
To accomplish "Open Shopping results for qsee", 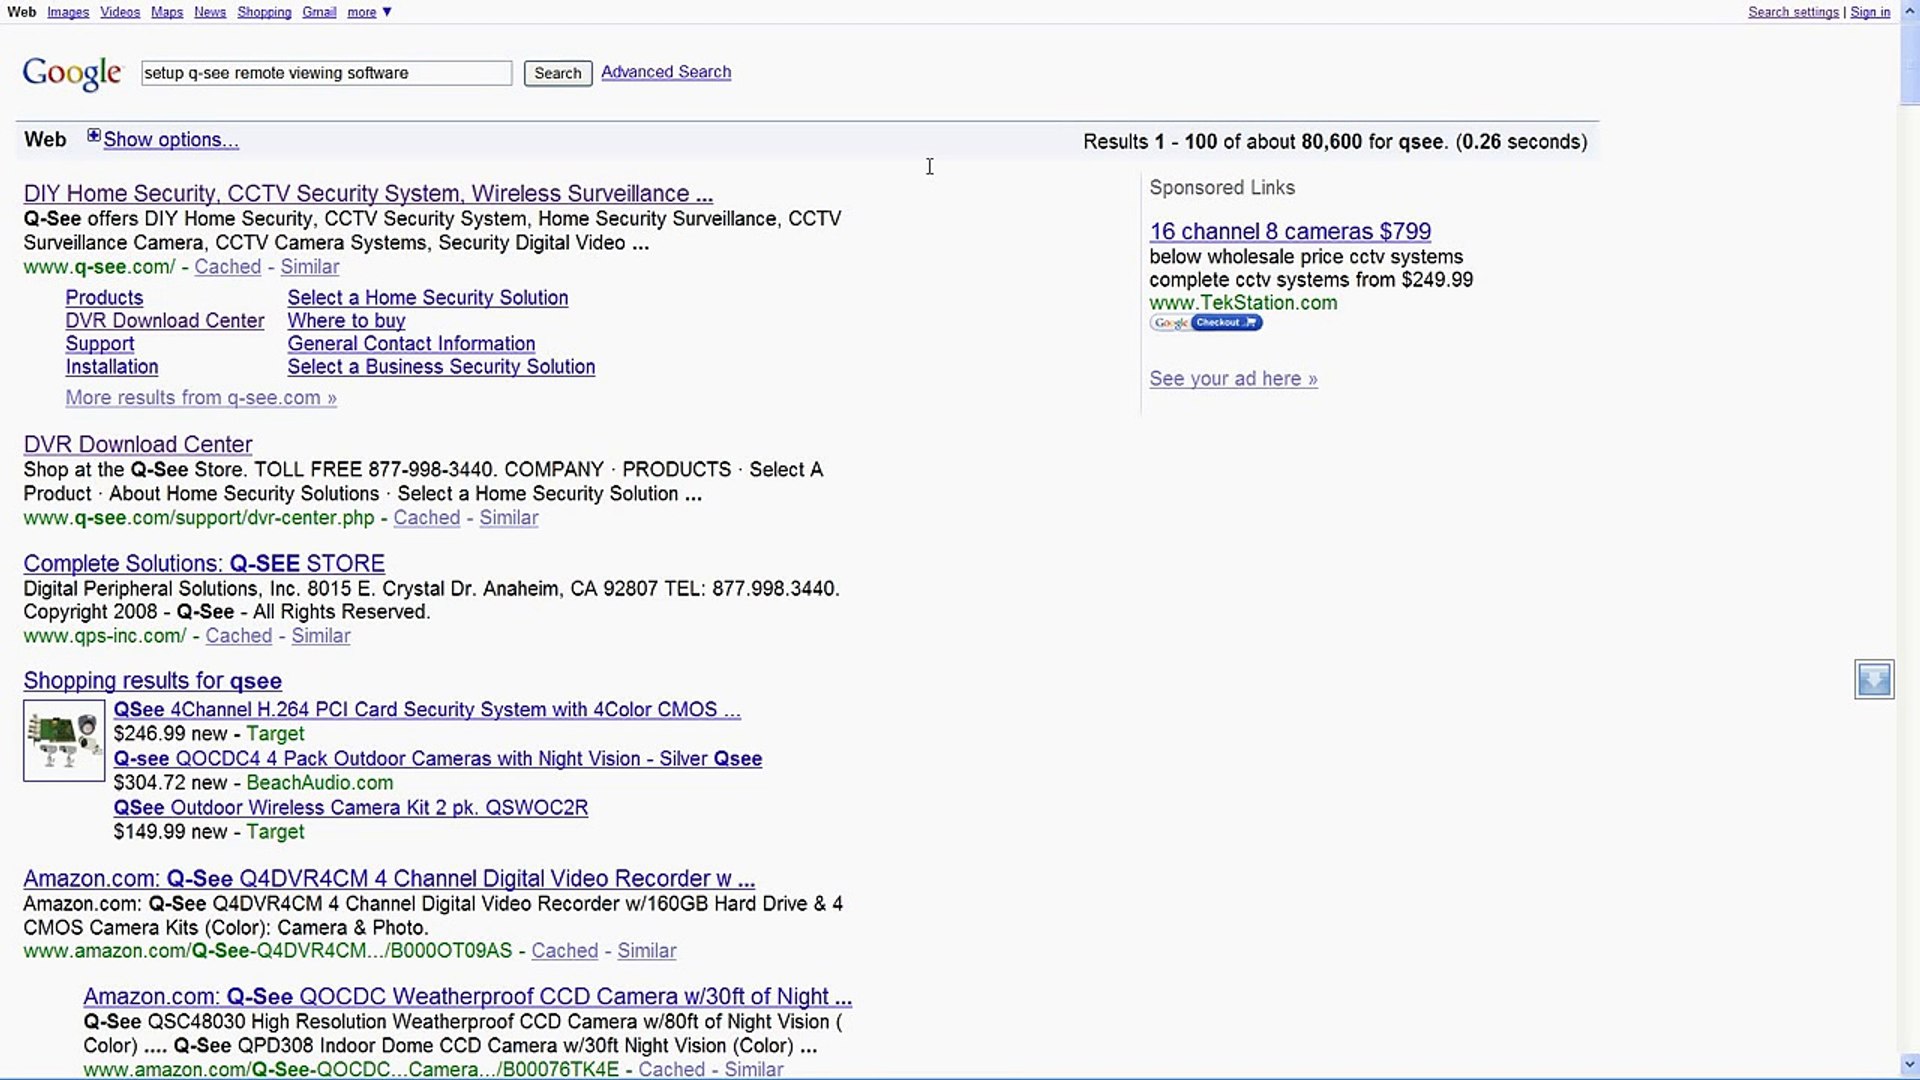I will [x=152, y=681].
